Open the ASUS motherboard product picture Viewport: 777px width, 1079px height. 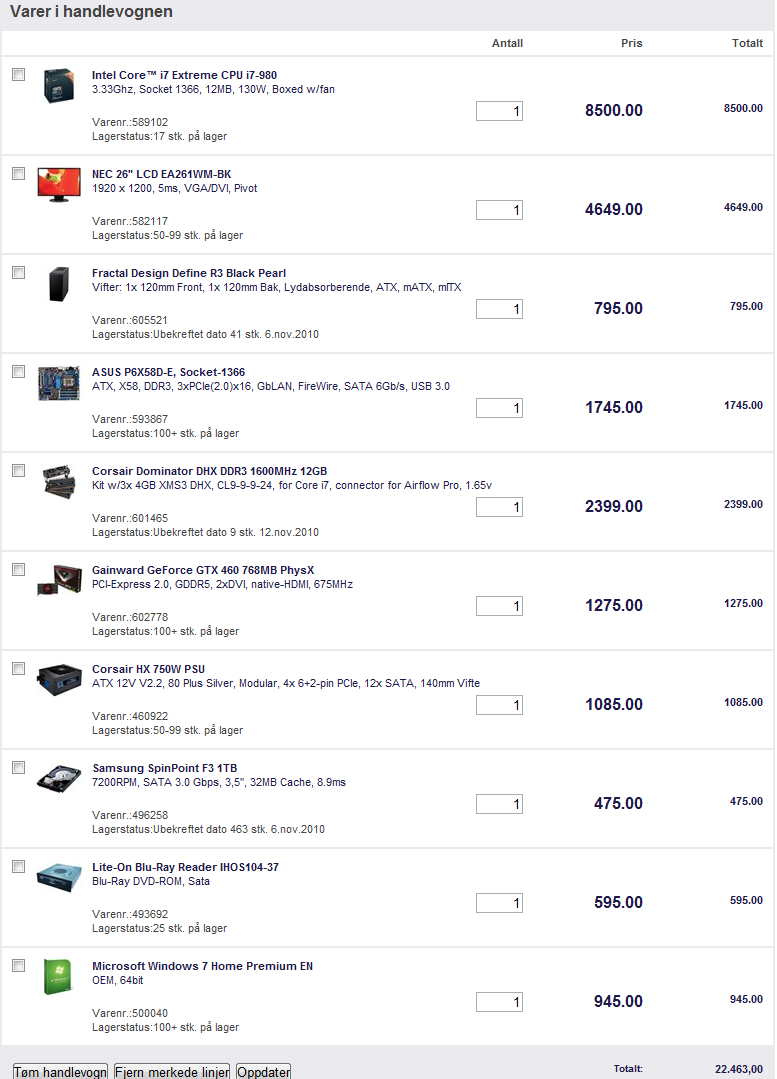(59, 383)
